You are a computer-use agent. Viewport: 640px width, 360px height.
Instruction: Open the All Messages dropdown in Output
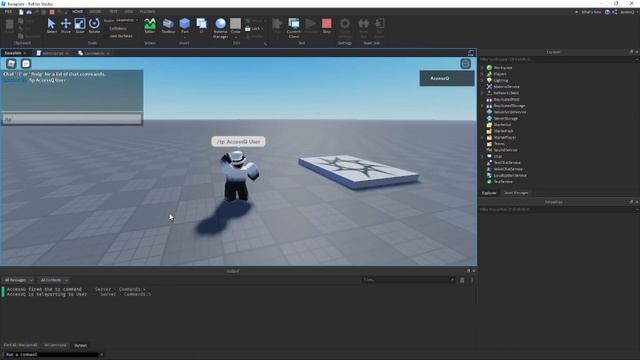tap(18, 280)
